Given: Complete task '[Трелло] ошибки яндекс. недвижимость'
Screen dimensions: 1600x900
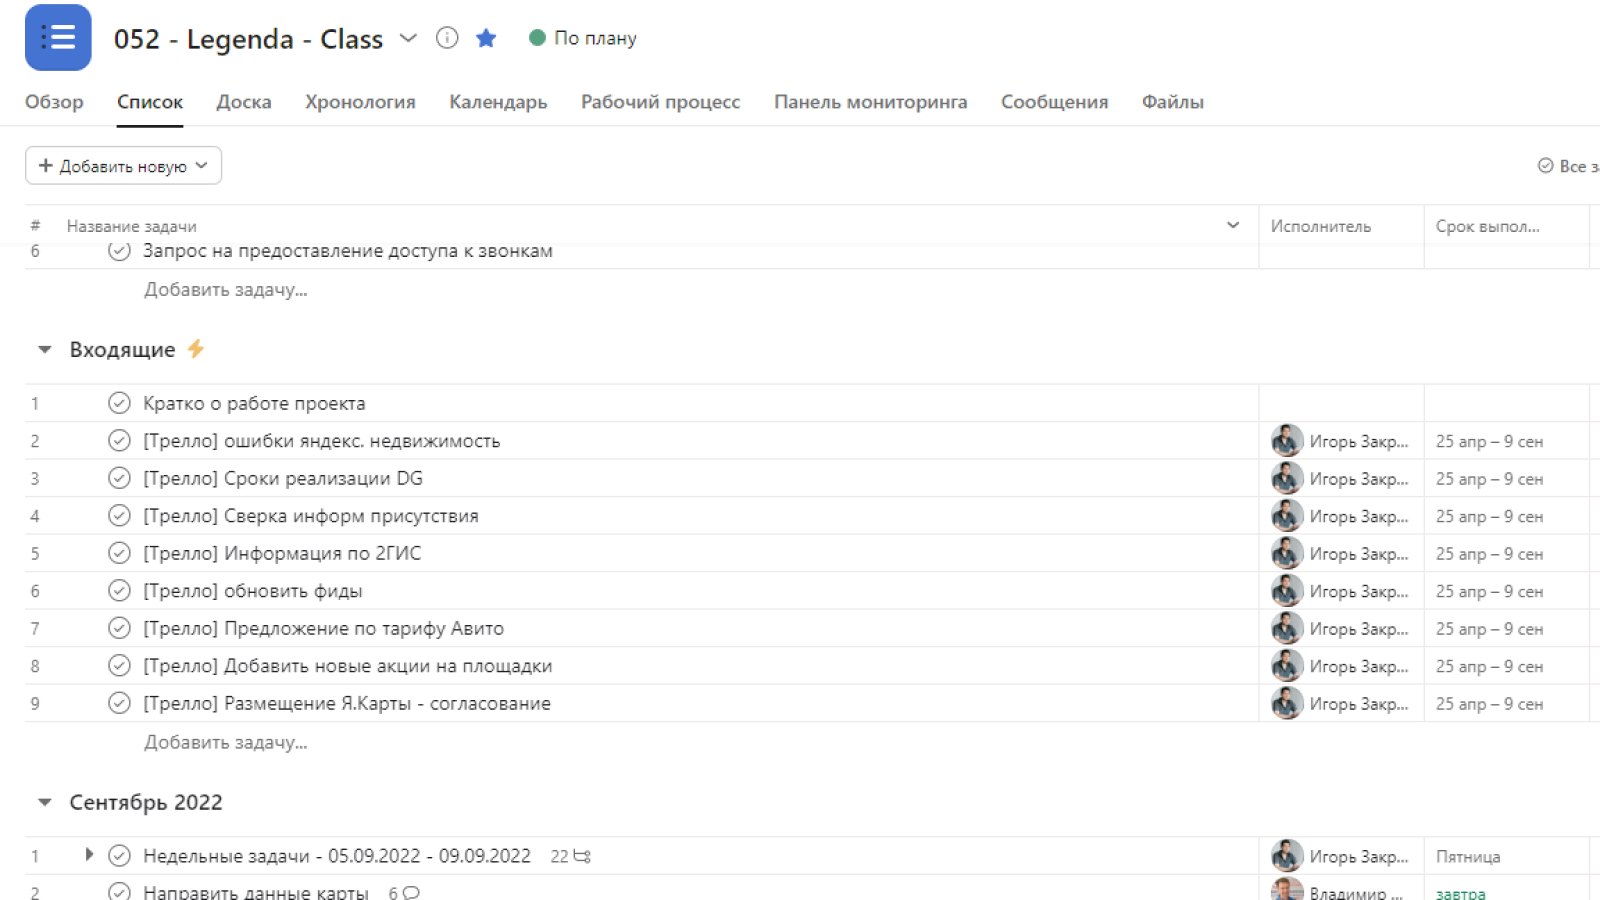Looking at the screenshot, I should coord(119,441).
